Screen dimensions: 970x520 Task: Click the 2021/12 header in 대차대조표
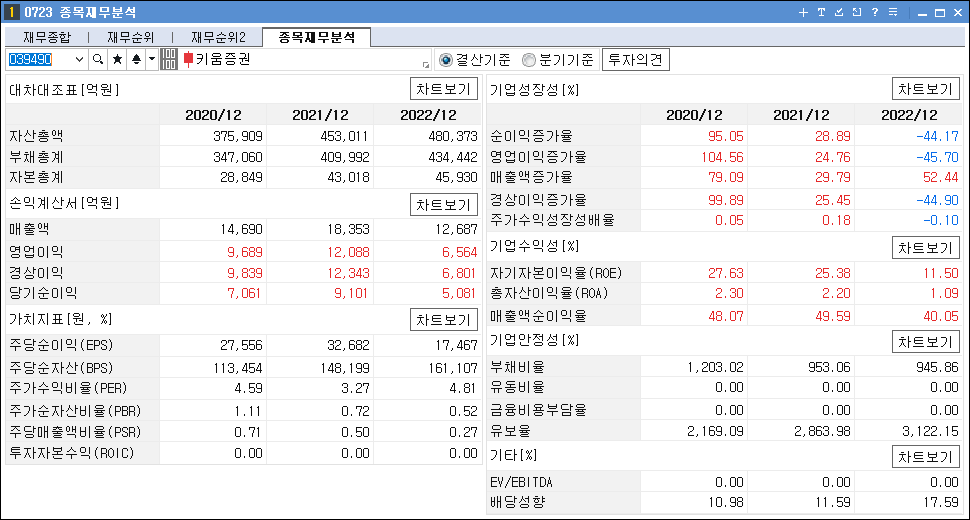(320, 115)
